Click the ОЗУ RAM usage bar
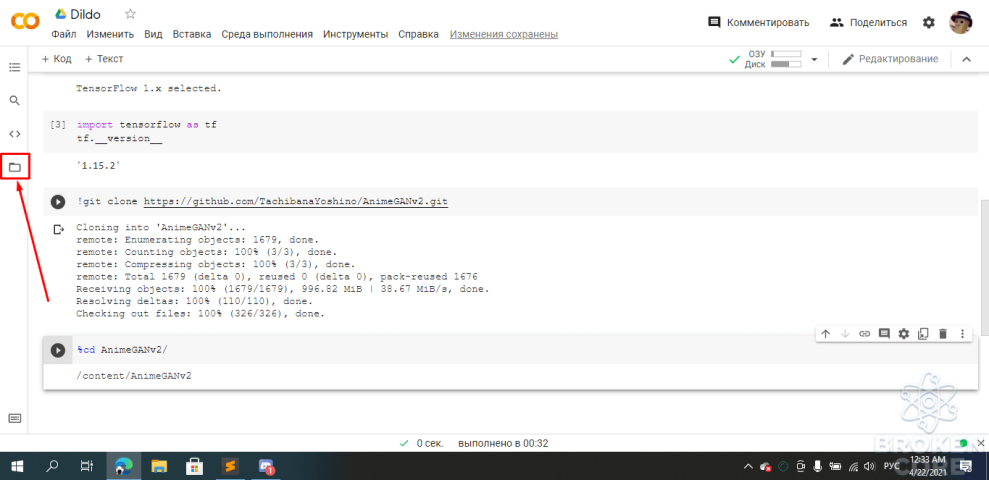This screenshot has width=989, height=480. click(786, 54)
